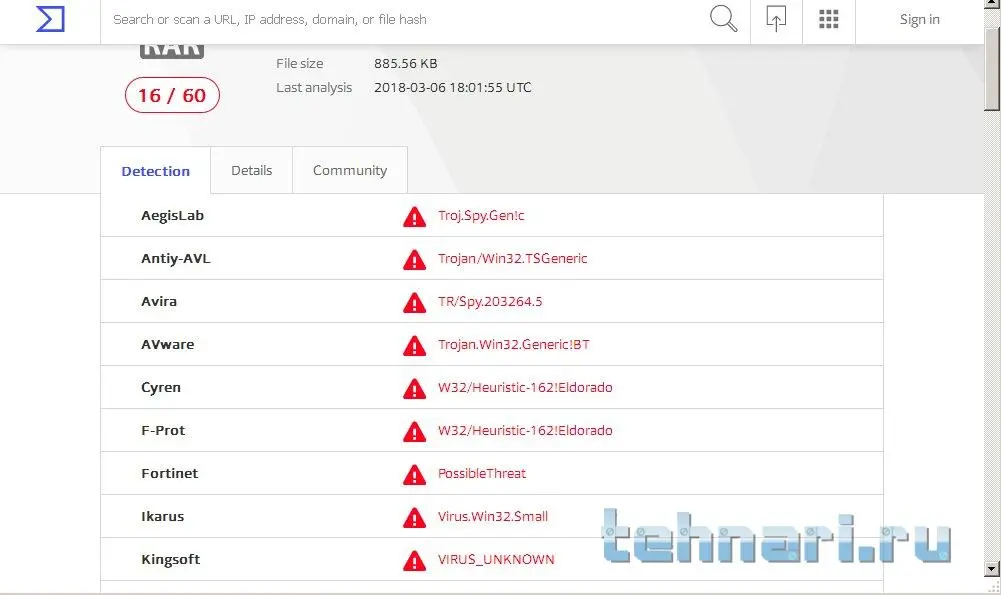1001x595 pixels.
Task: Focus the URL, IP, domain search field
Action: pyautogui.click(x=402, y=20)
